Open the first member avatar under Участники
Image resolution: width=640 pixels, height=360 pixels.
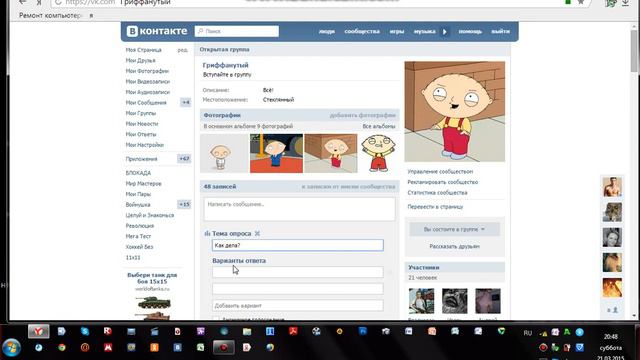(x=422, y=301)
